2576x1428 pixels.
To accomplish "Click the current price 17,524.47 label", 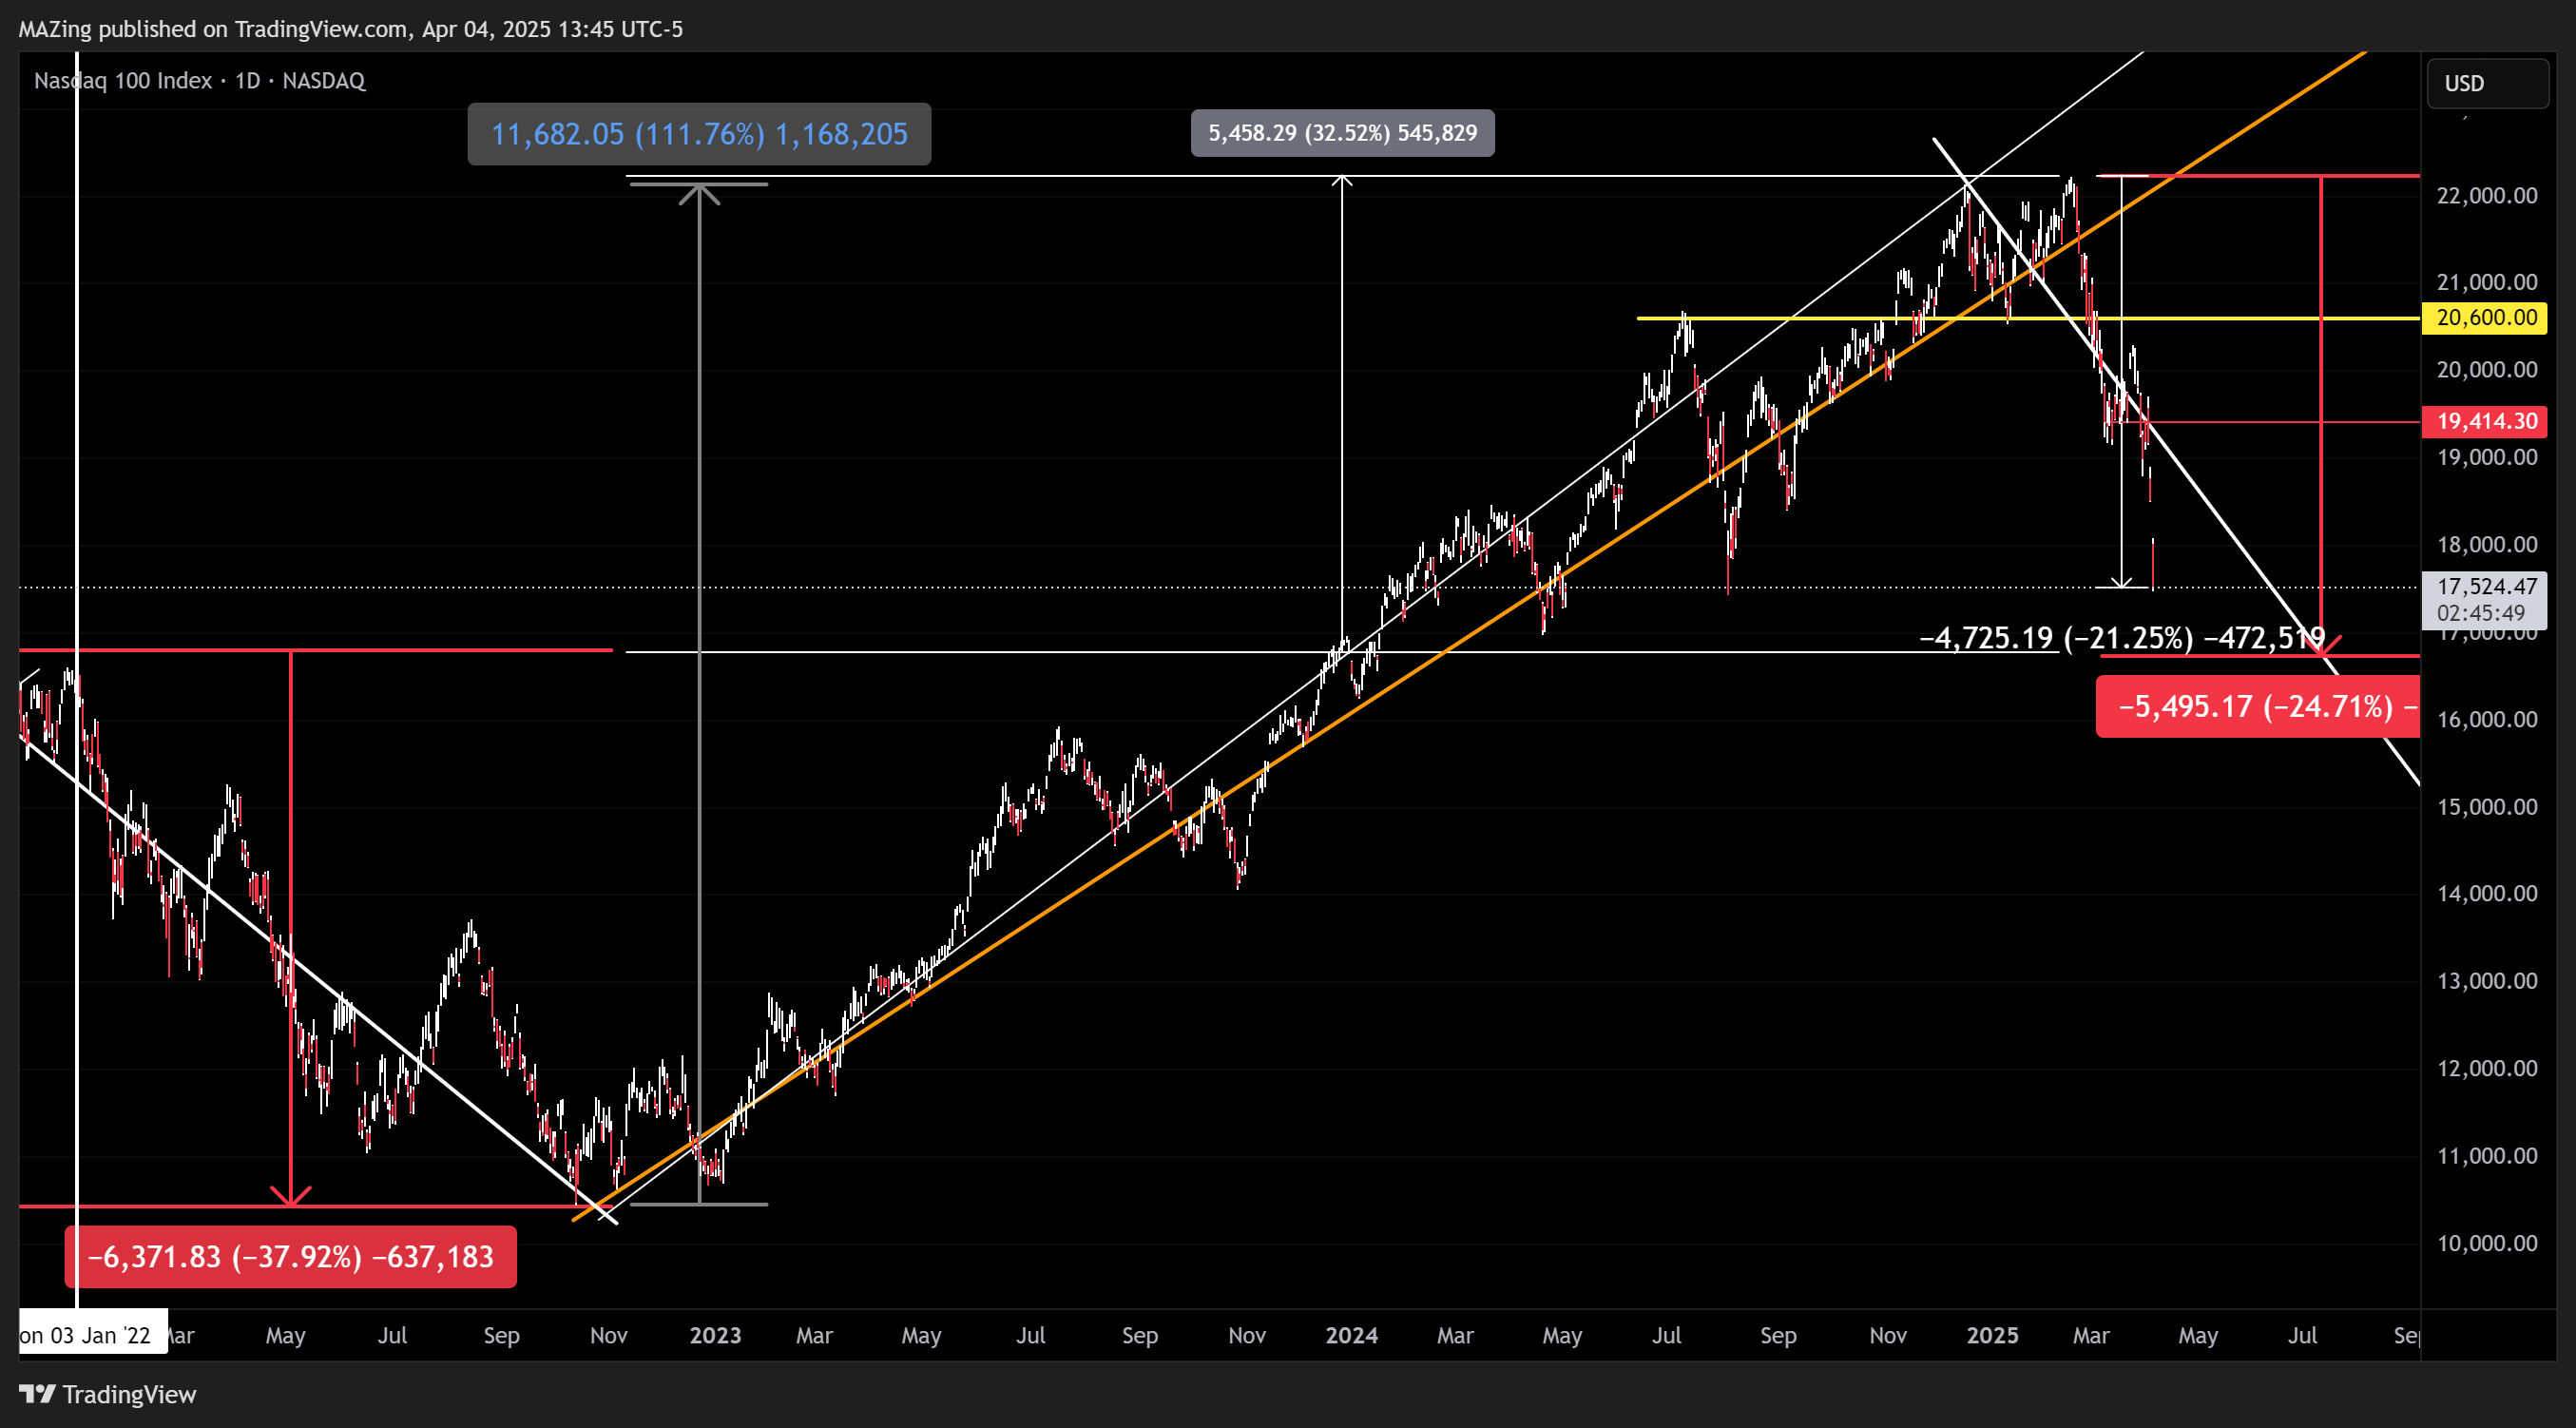I will pyautogui.click(x=2485, y=599).
